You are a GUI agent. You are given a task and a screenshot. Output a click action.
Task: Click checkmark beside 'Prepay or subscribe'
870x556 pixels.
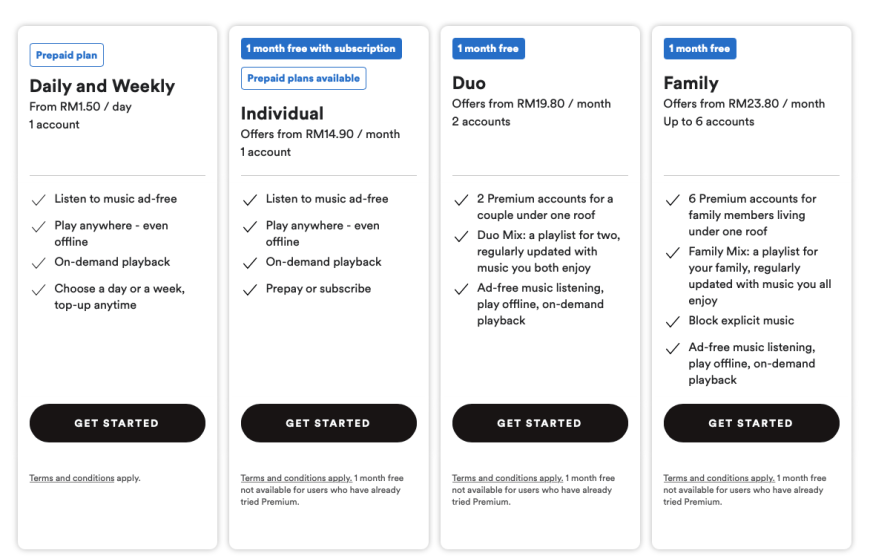click(250, 289)
